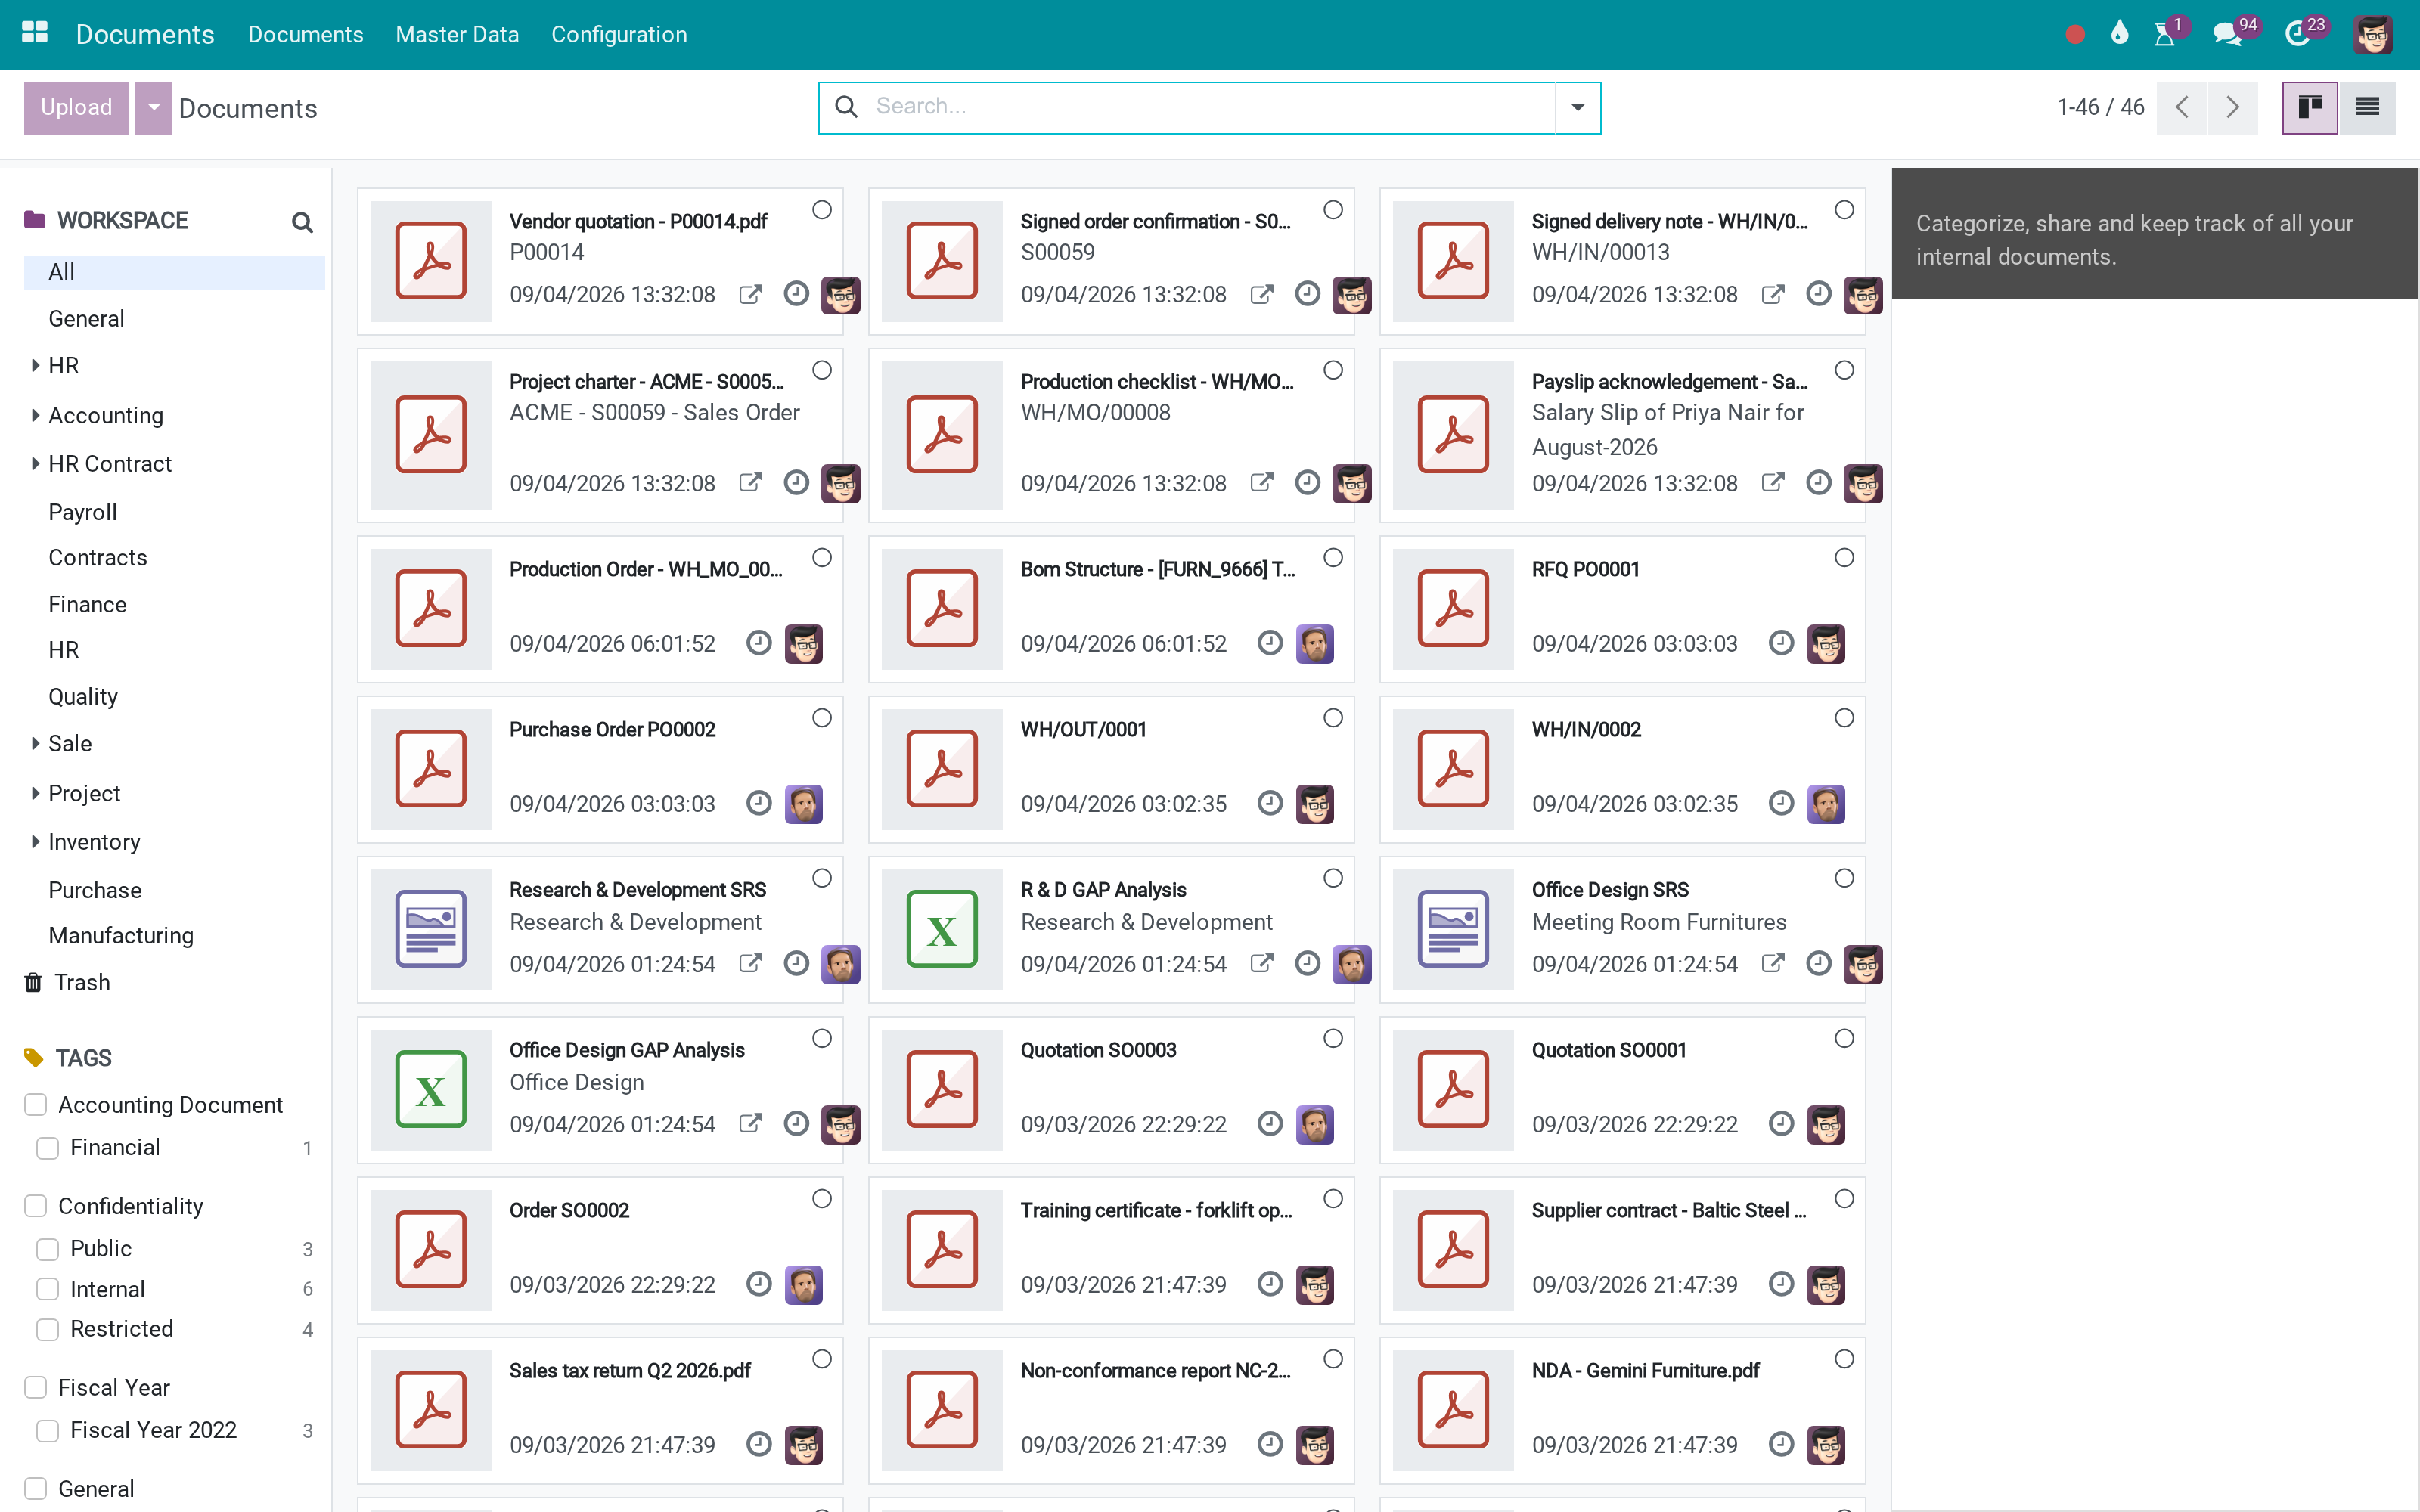Open the Documents top menu

(305, 35)
